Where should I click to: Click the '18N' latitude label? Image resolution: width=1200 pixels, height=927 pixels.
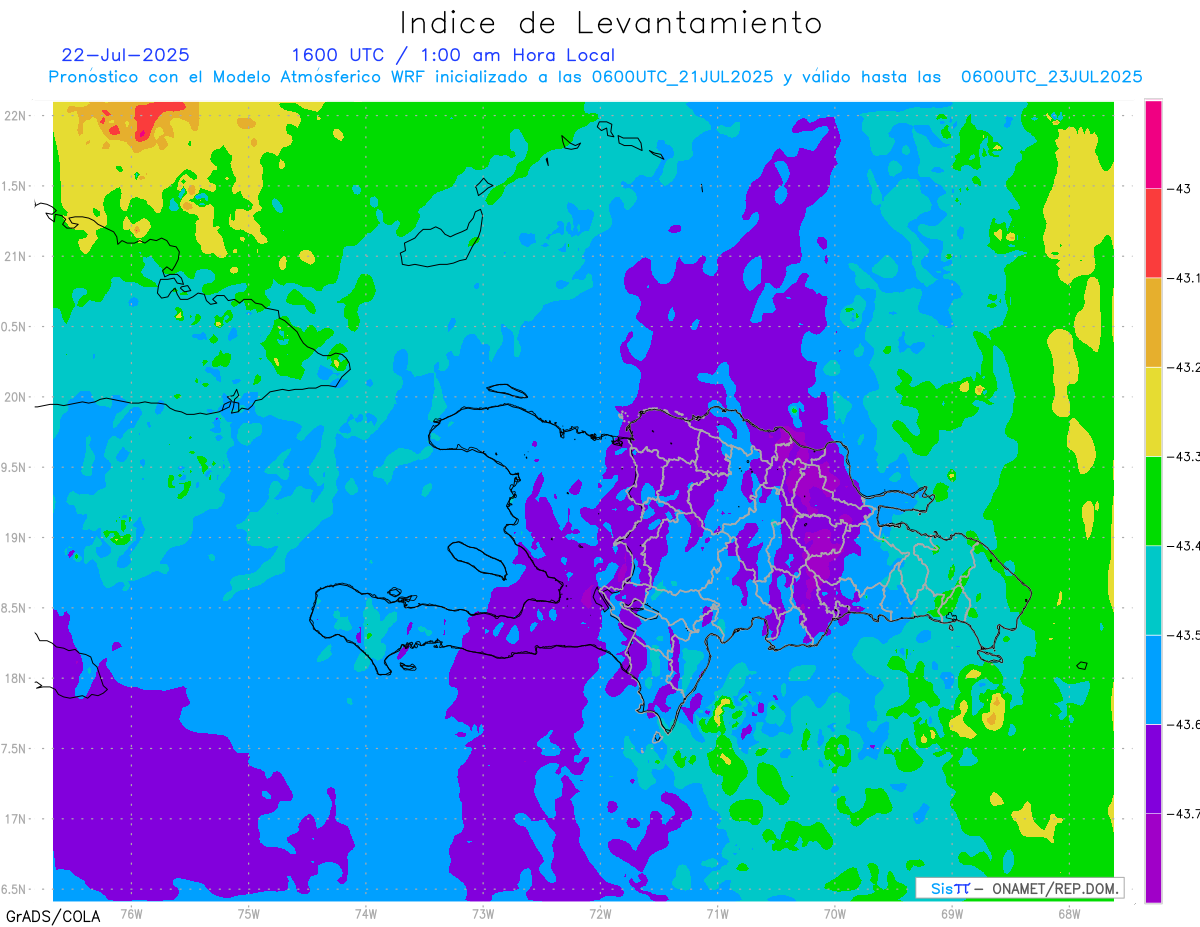tap(16, 678)
